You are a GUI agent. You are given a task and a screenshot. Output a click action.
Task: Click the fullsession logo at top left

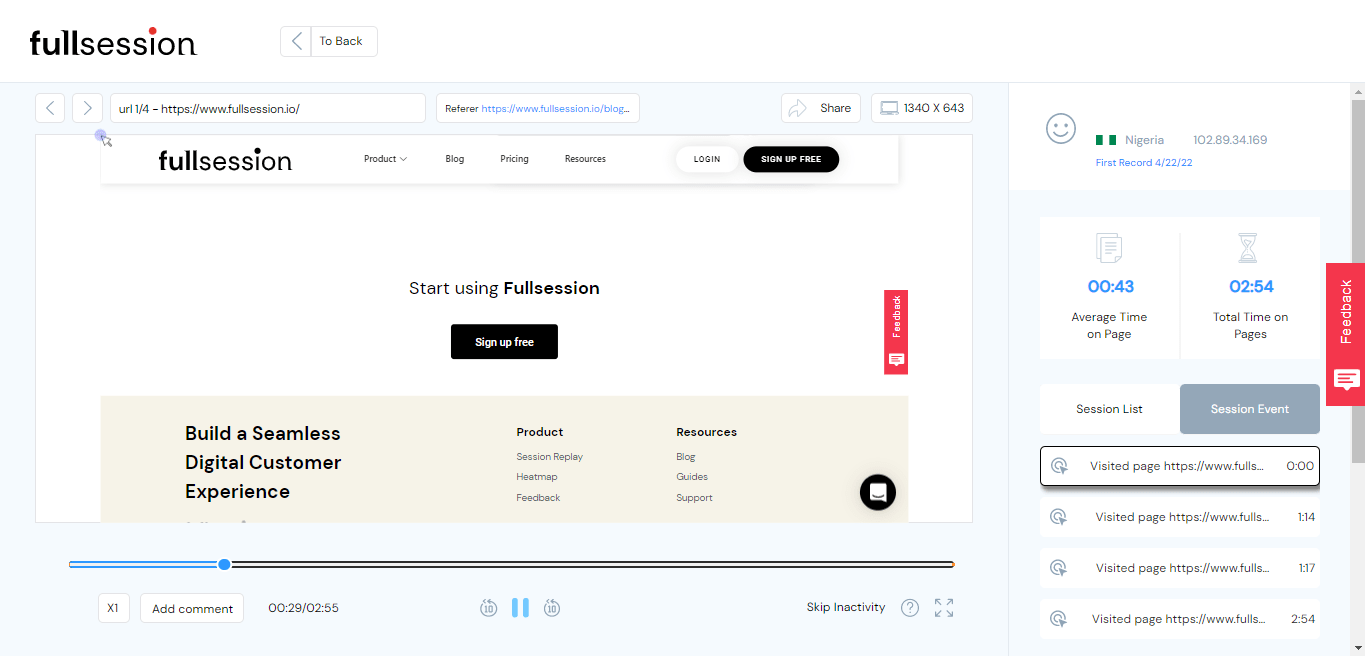tap(113, 42)
